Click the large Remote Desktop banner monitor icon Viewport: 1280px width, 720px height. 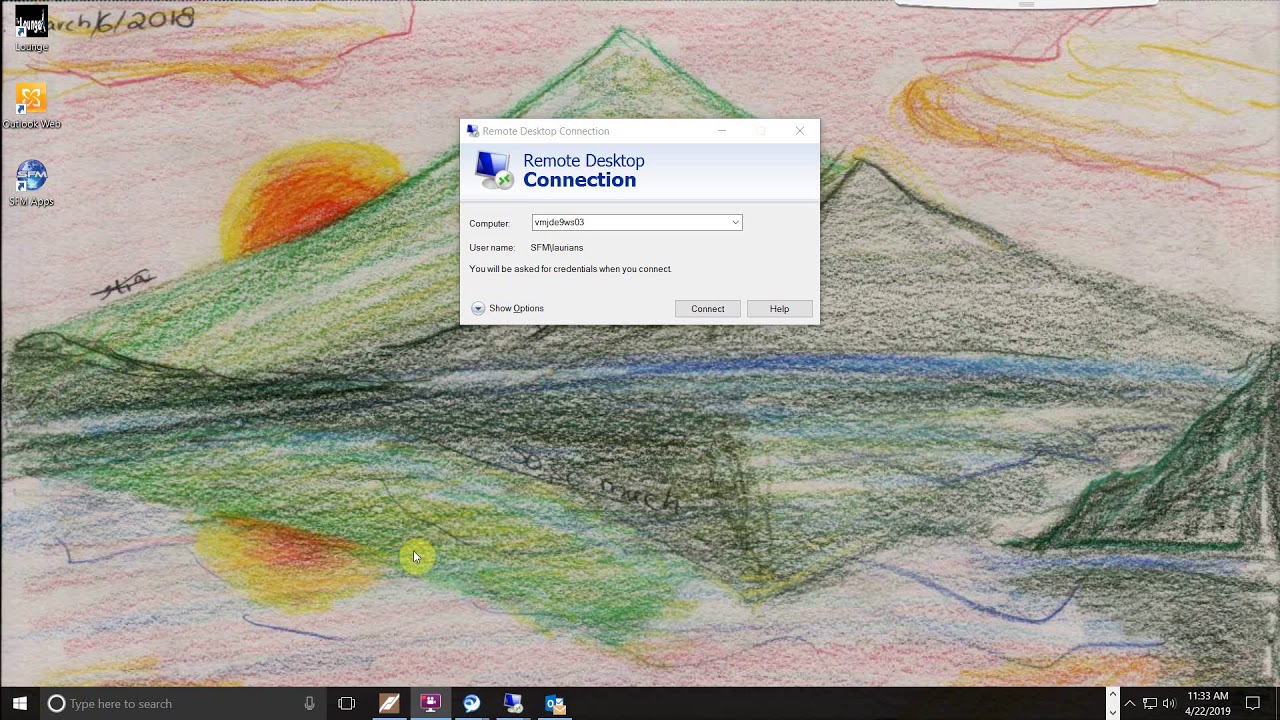494,170
